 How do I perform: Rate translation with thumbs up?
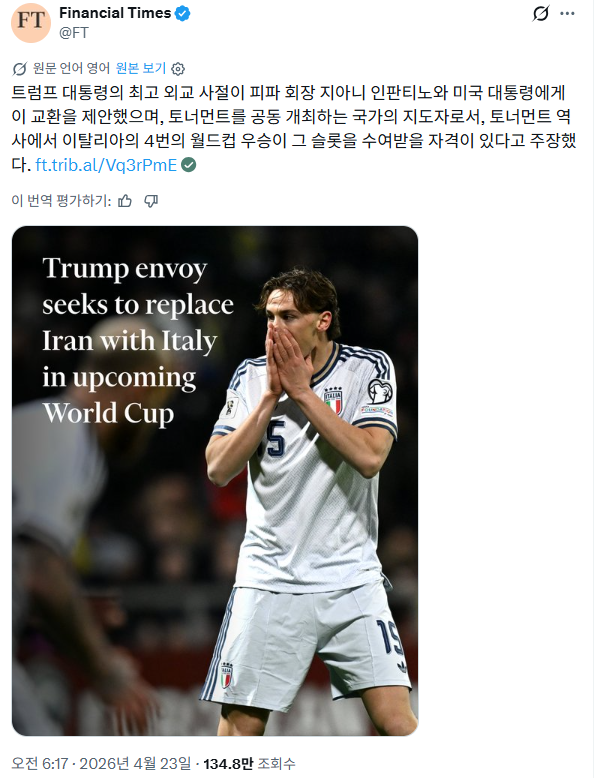125,201
